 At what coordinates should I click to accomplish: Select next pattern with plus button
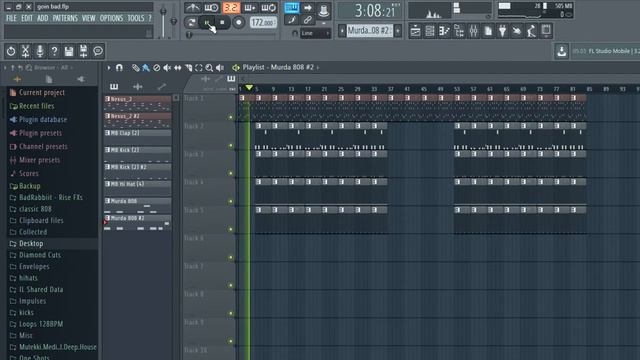[x=398, y=31]
